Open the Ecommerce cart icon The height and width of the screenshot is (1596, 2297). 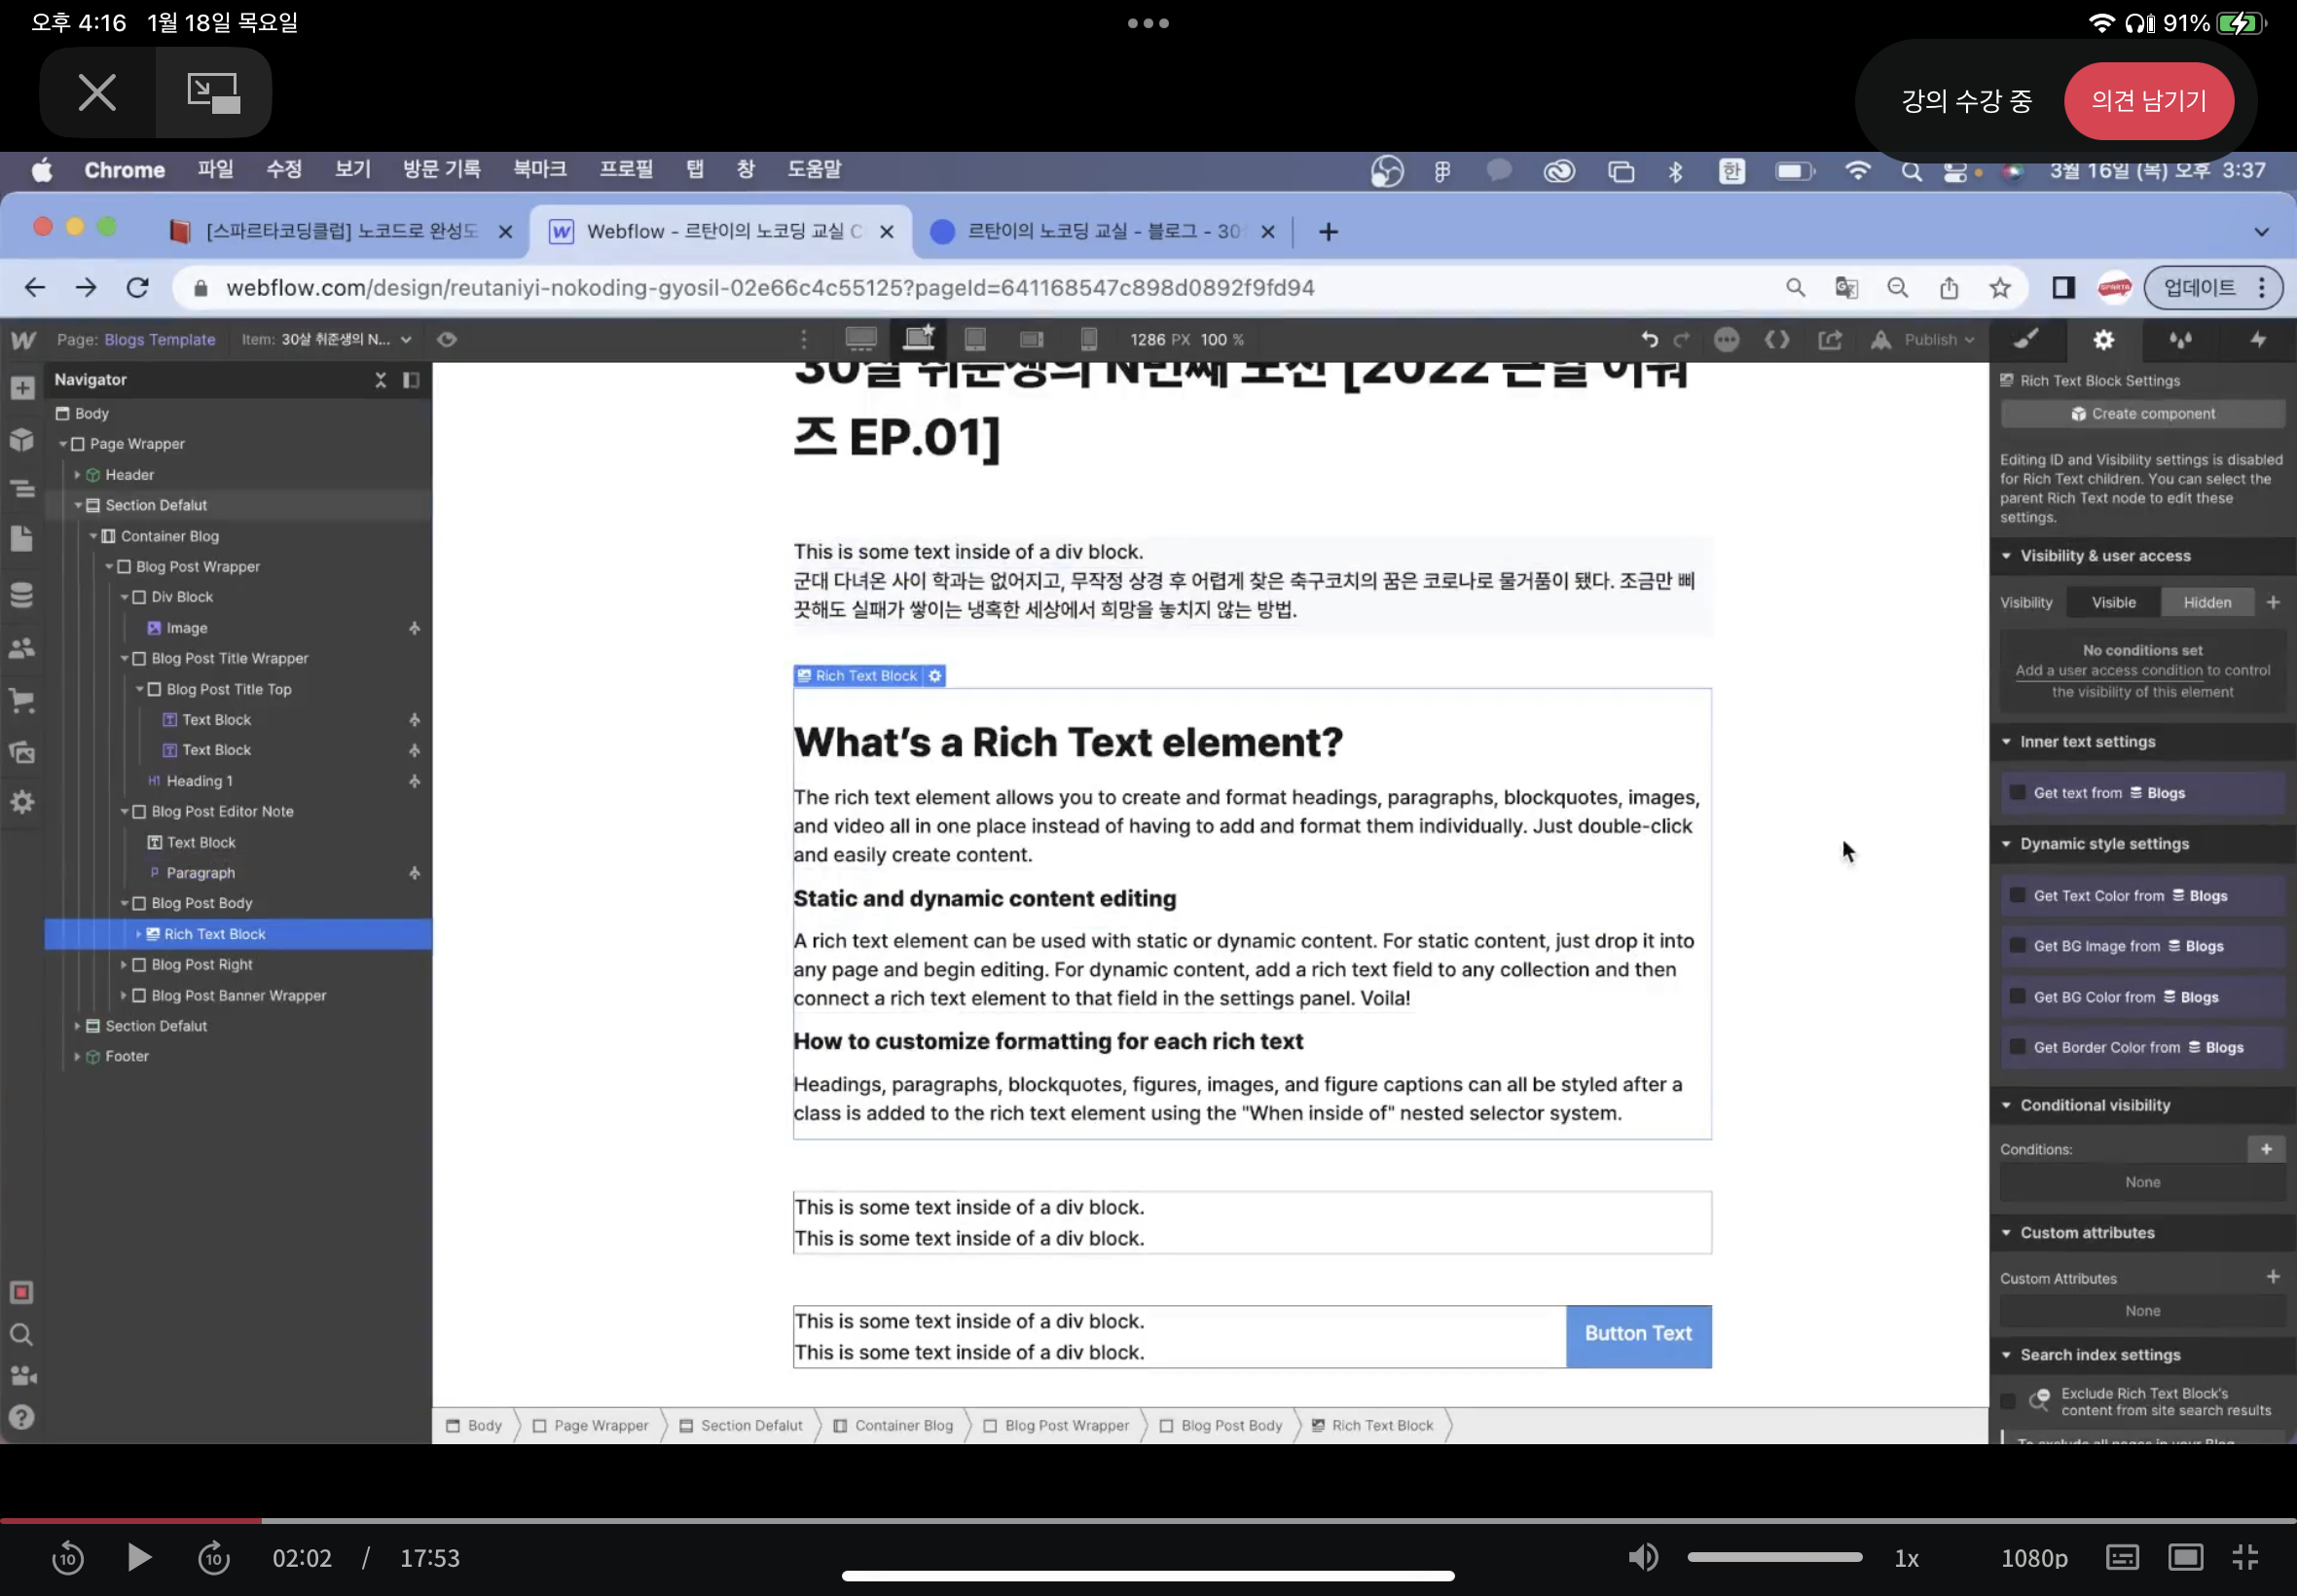tap(22, 700)
